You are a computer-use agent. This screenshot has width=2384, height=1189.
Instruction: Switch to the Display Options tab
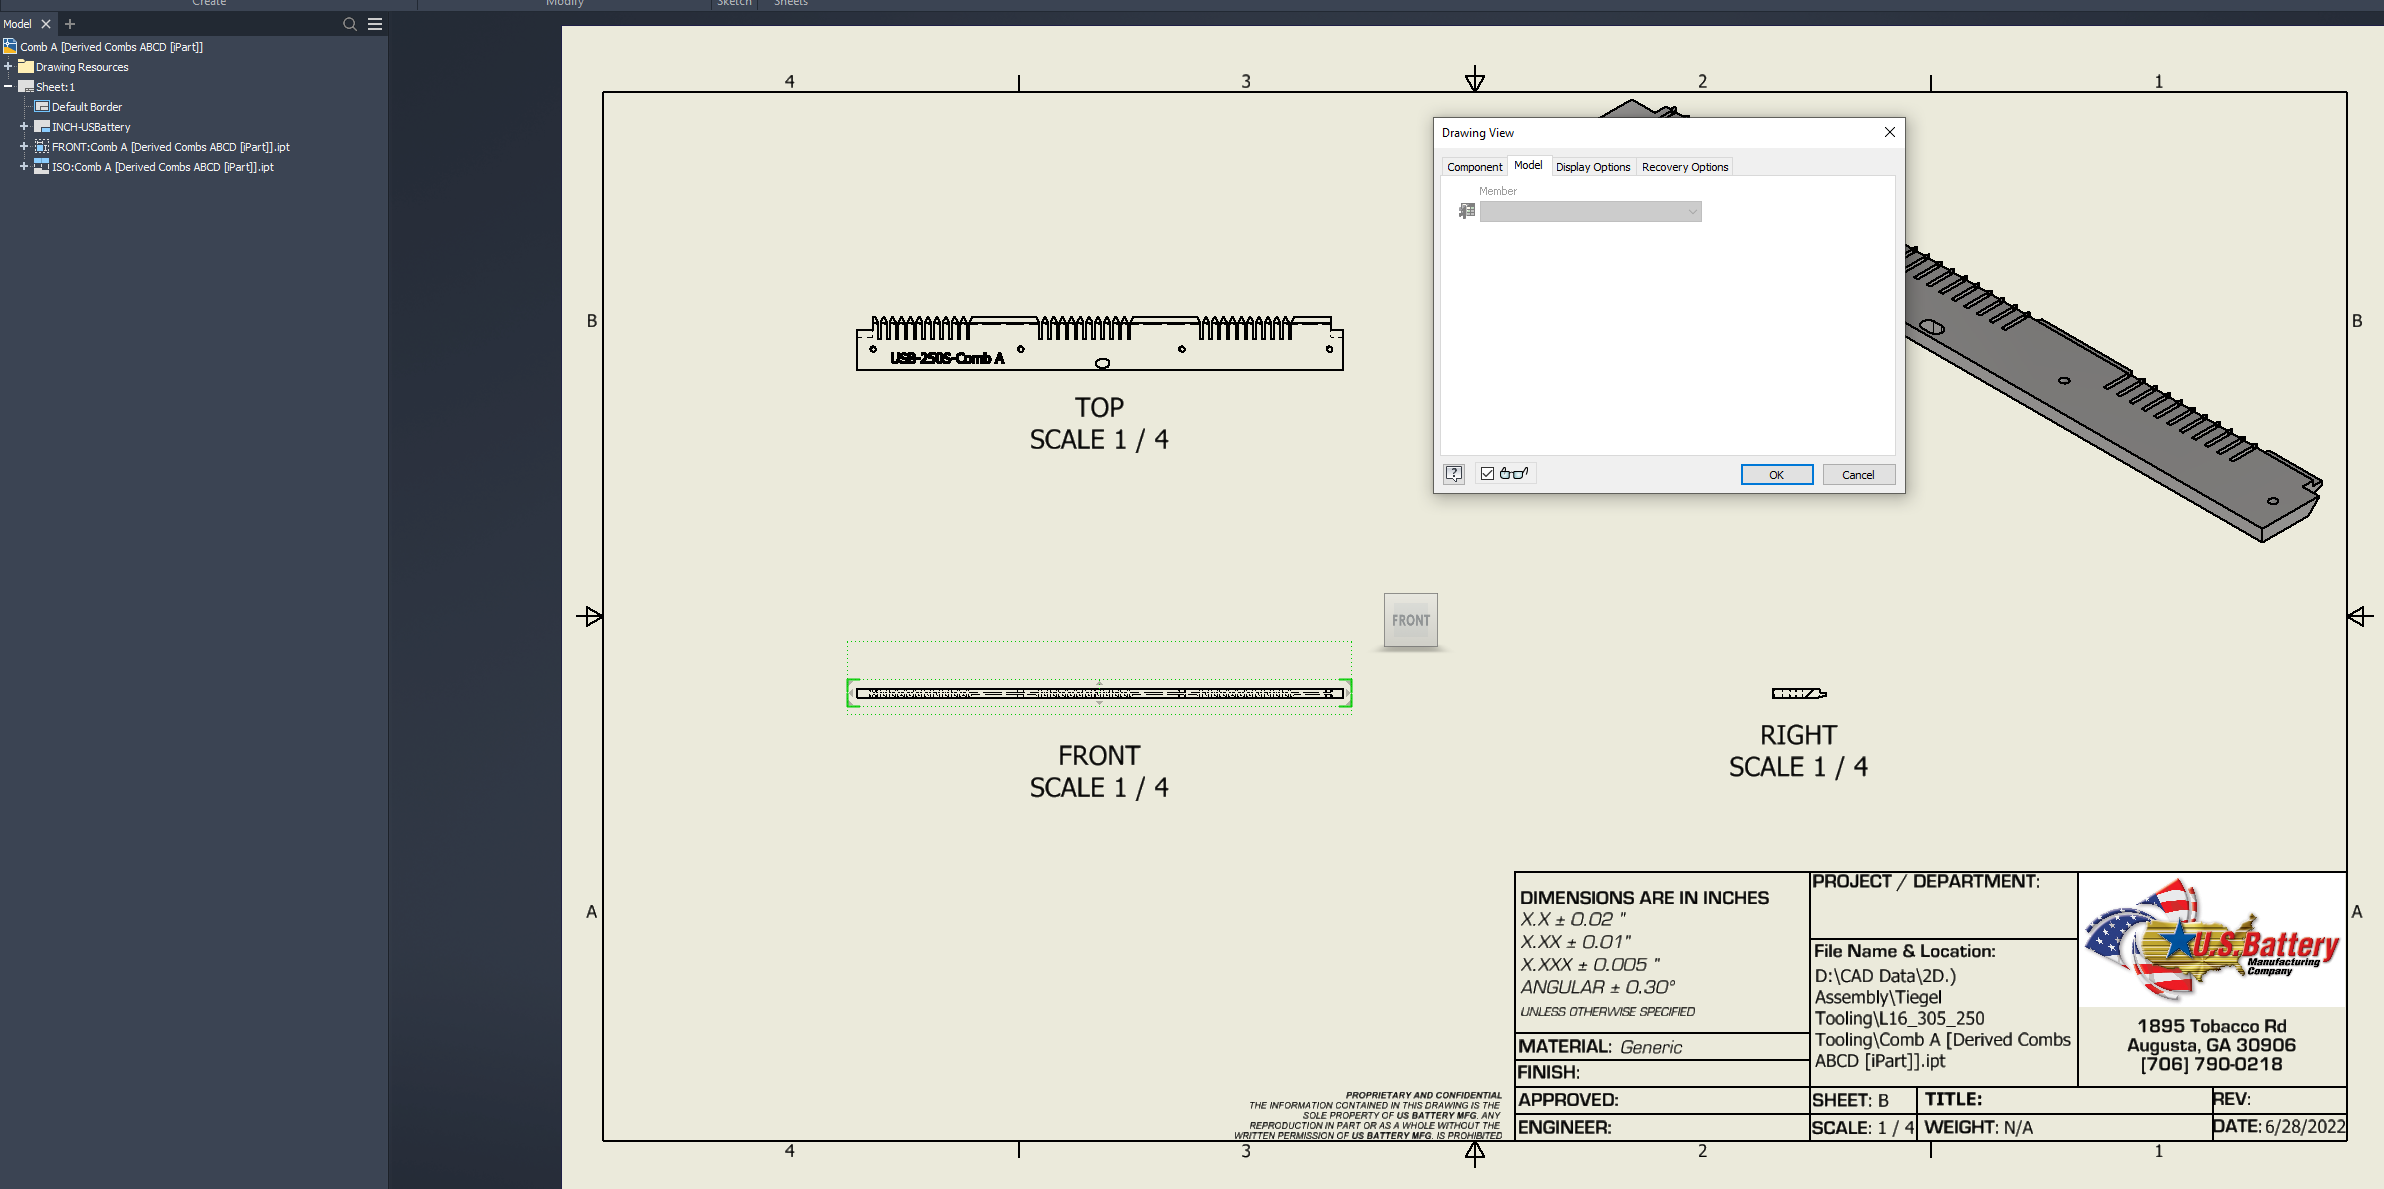1592,166
